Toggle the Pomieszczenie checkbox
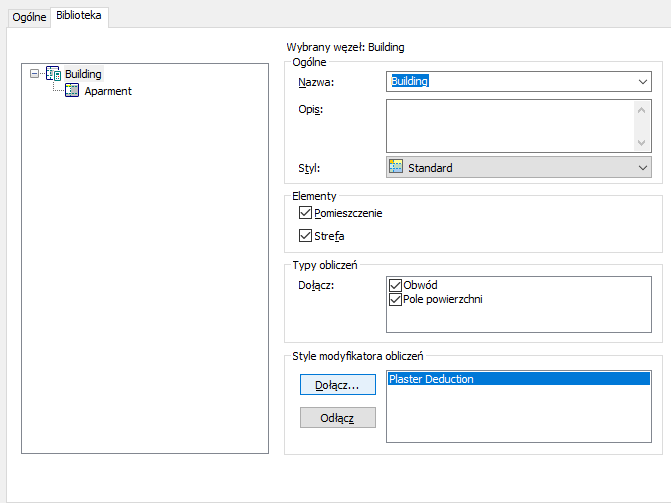Image resolution: width=671 pixels, height=503 pixels. (306, 213)
